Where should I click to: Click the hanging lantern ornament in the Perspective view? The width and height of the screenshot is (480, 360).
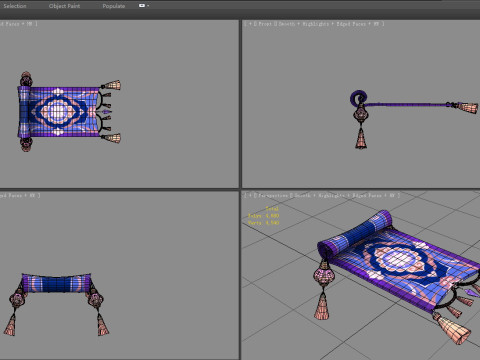[323, 276]
